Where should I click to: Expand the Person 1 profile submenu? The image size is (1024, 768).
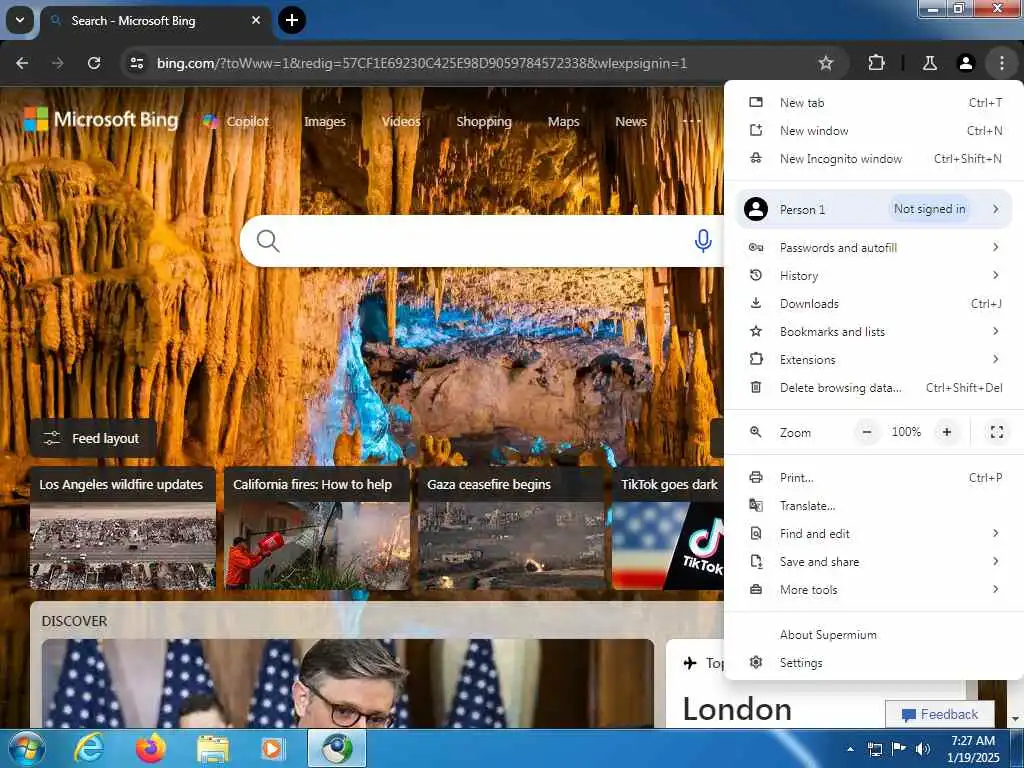[874, 209]
